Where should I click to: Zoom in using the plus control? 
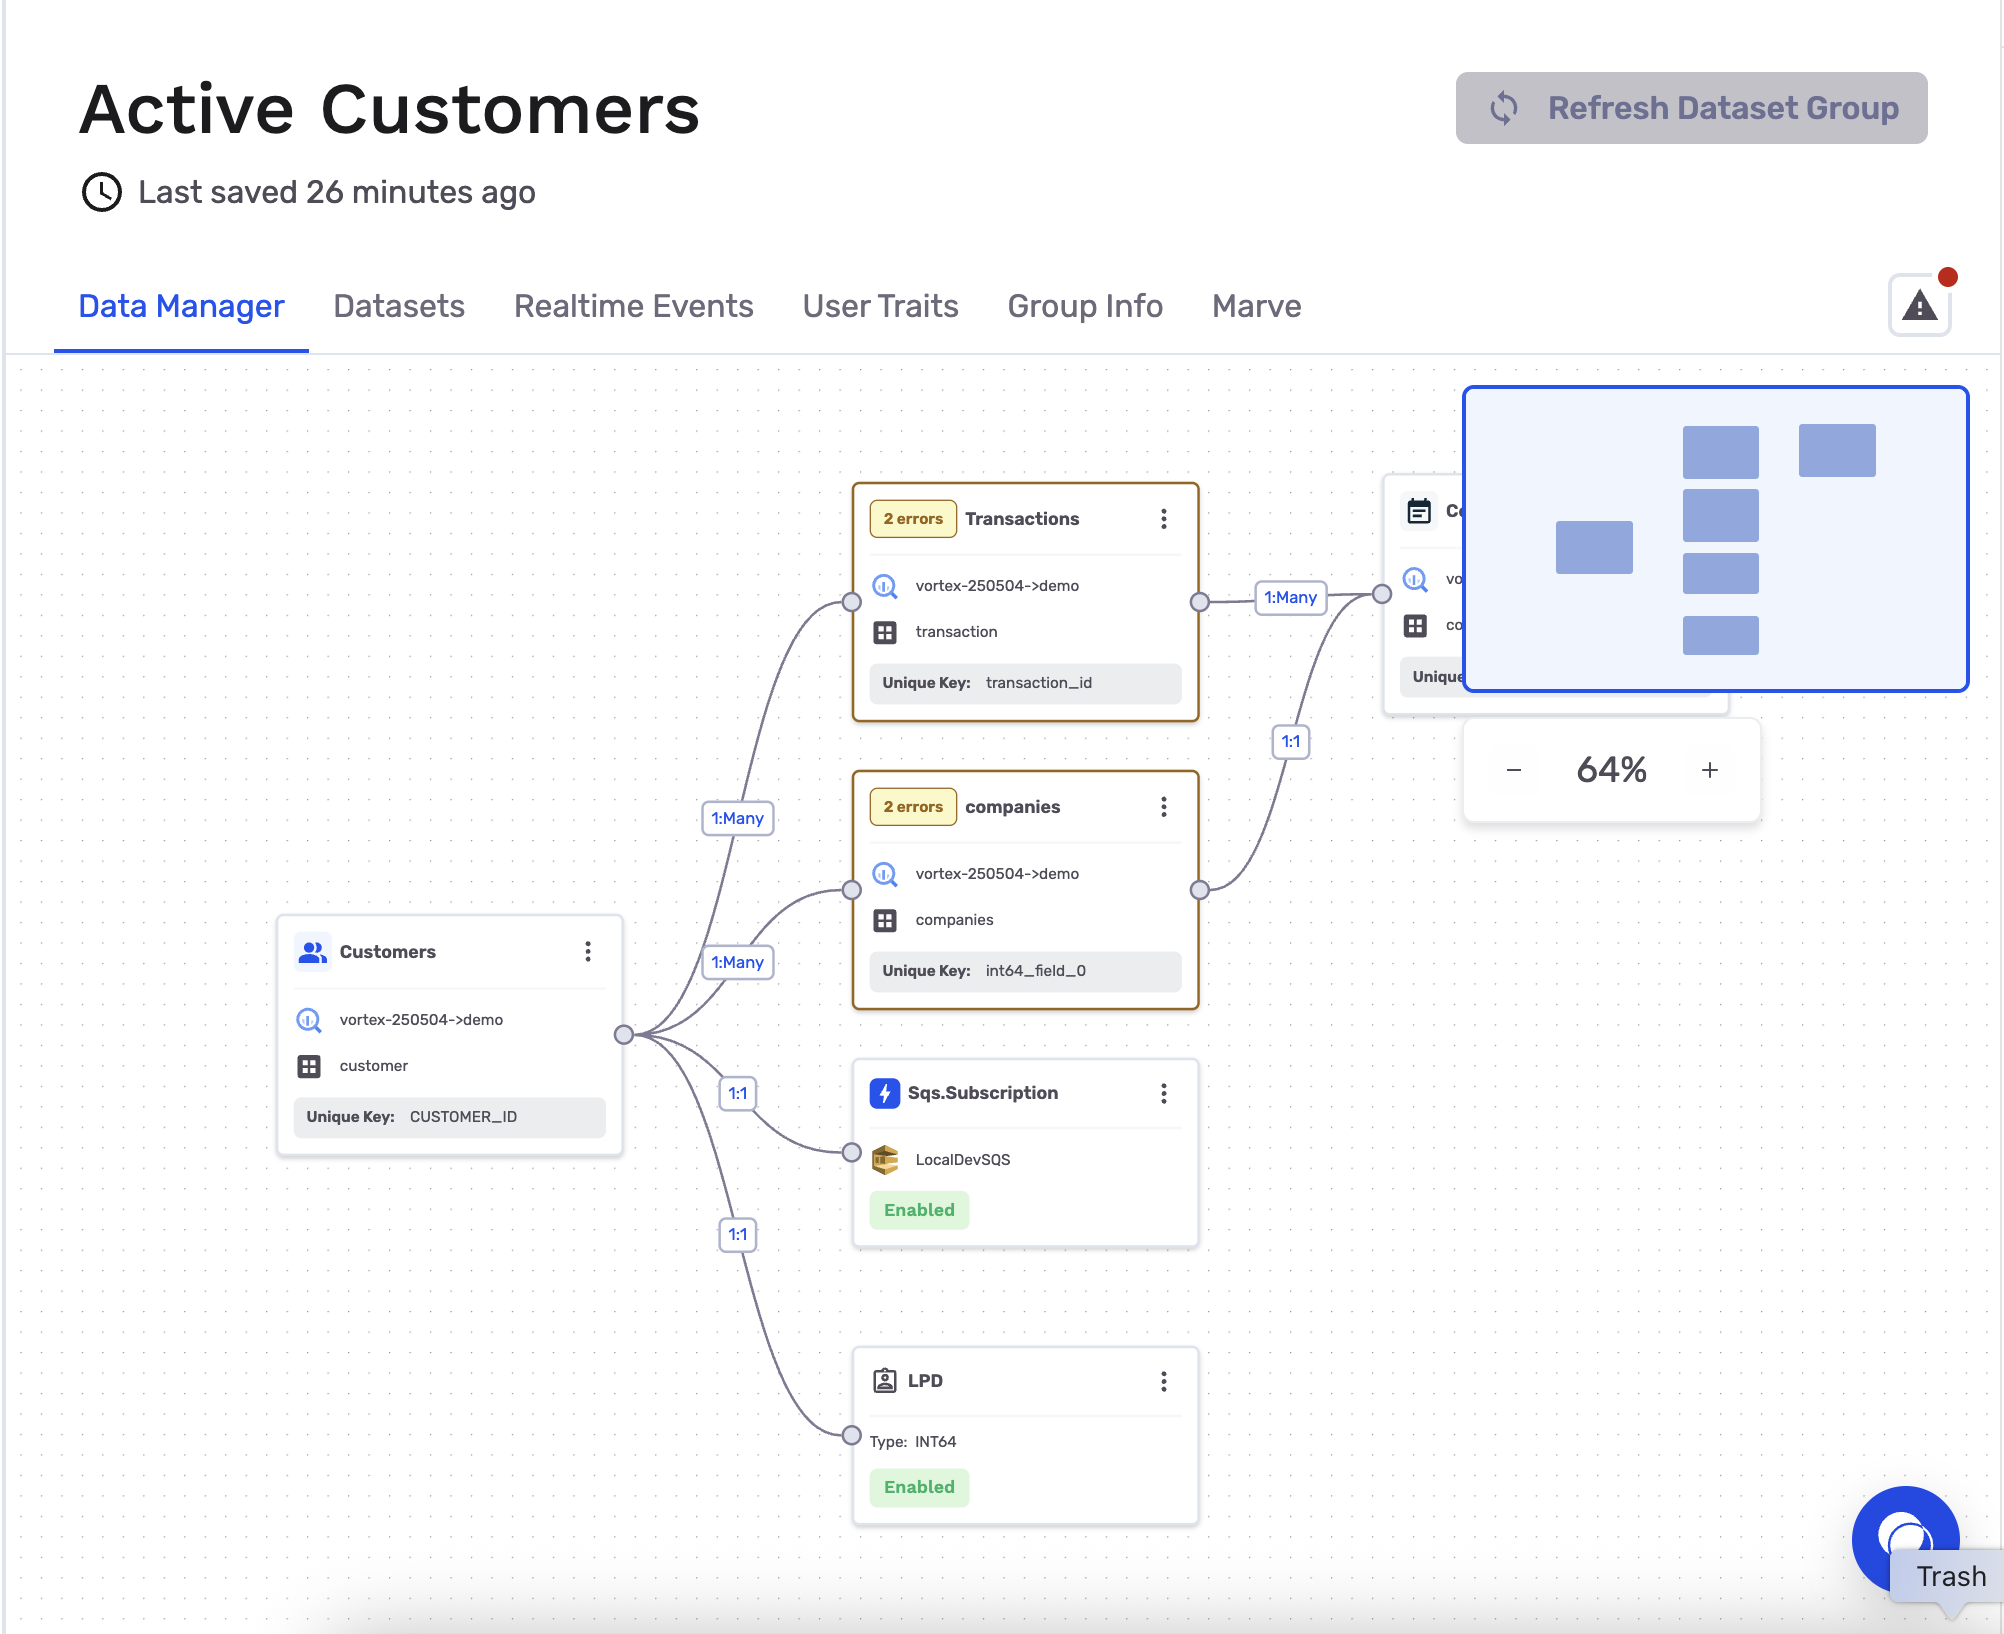tap(1709, 770)
